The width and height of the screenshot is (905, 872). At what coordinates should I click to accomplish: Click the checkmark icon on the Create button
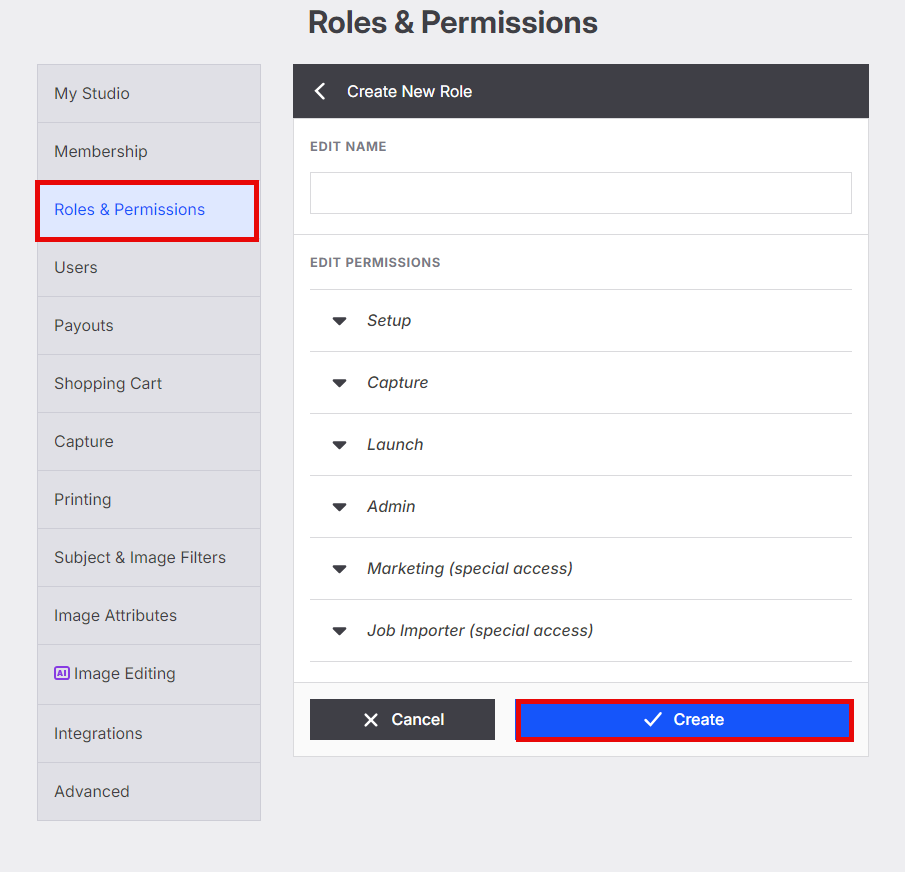click(x=653, y=719)
